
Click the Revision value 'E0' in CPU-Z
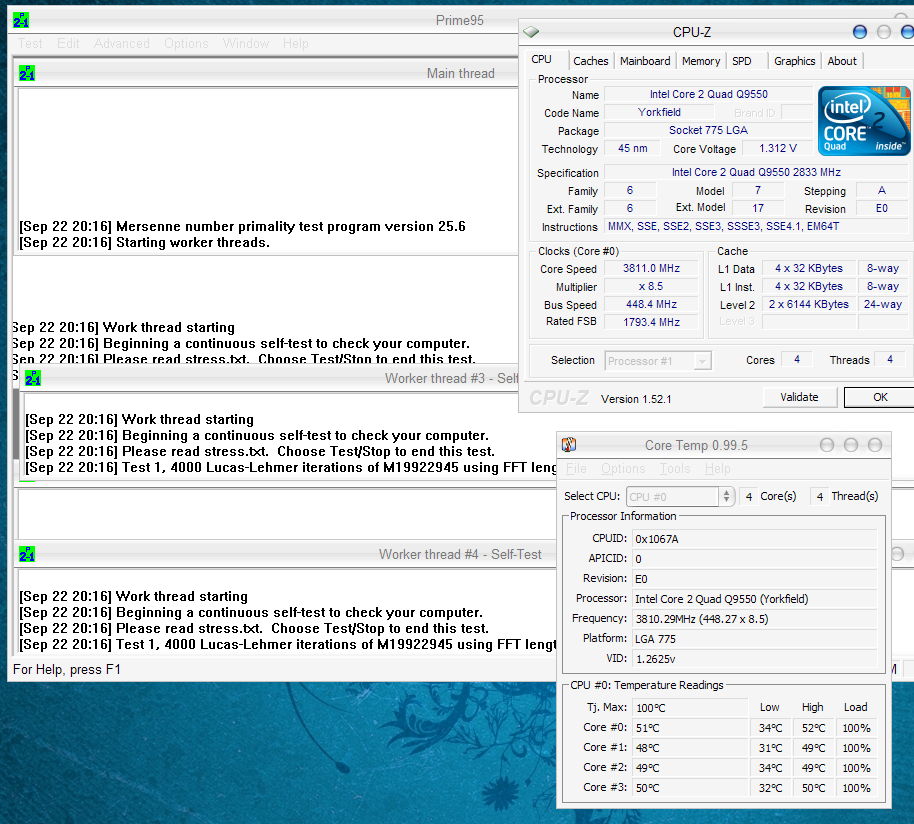tap(881, 209)
